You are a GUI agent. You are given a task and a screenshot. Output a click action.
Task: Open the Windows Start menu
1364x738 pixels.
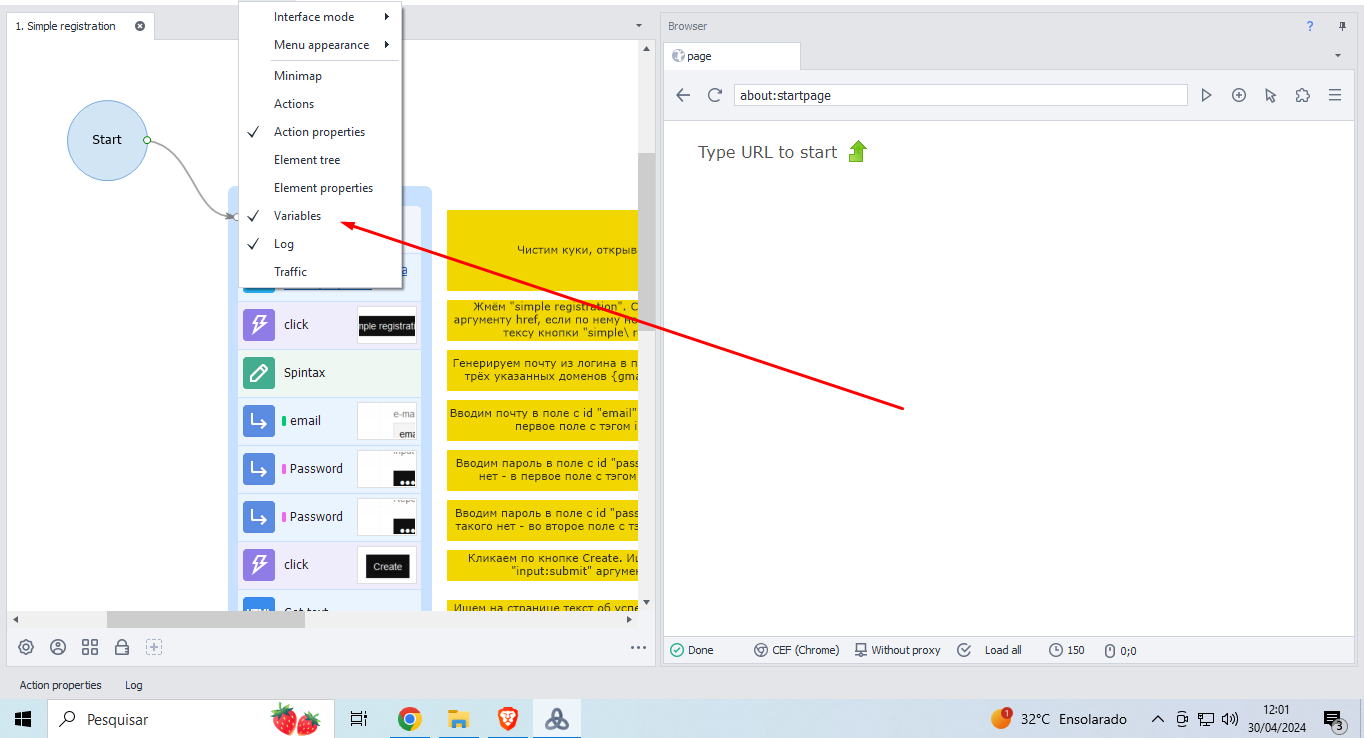coord(23,718)
